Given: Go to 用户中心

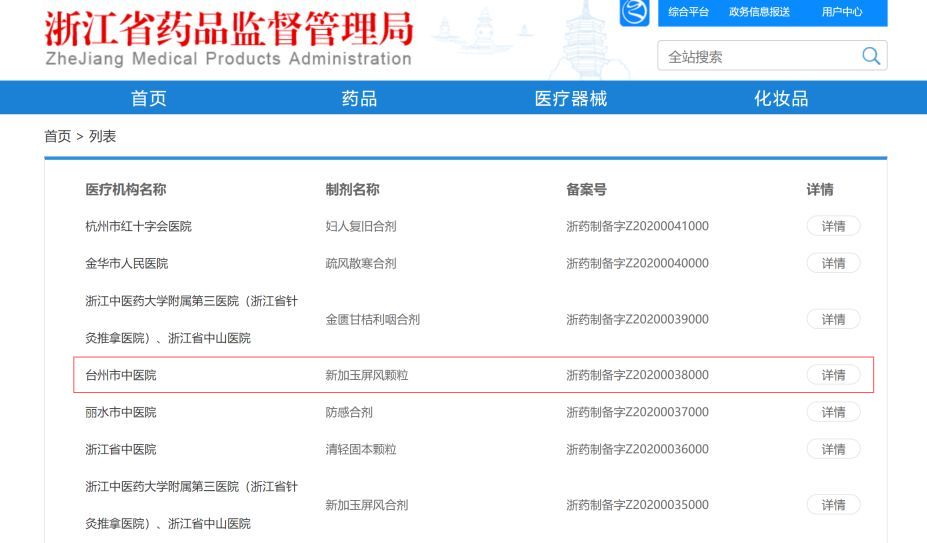Looking at the screenshot, I should pyautogui.click(x=841, y=12).
